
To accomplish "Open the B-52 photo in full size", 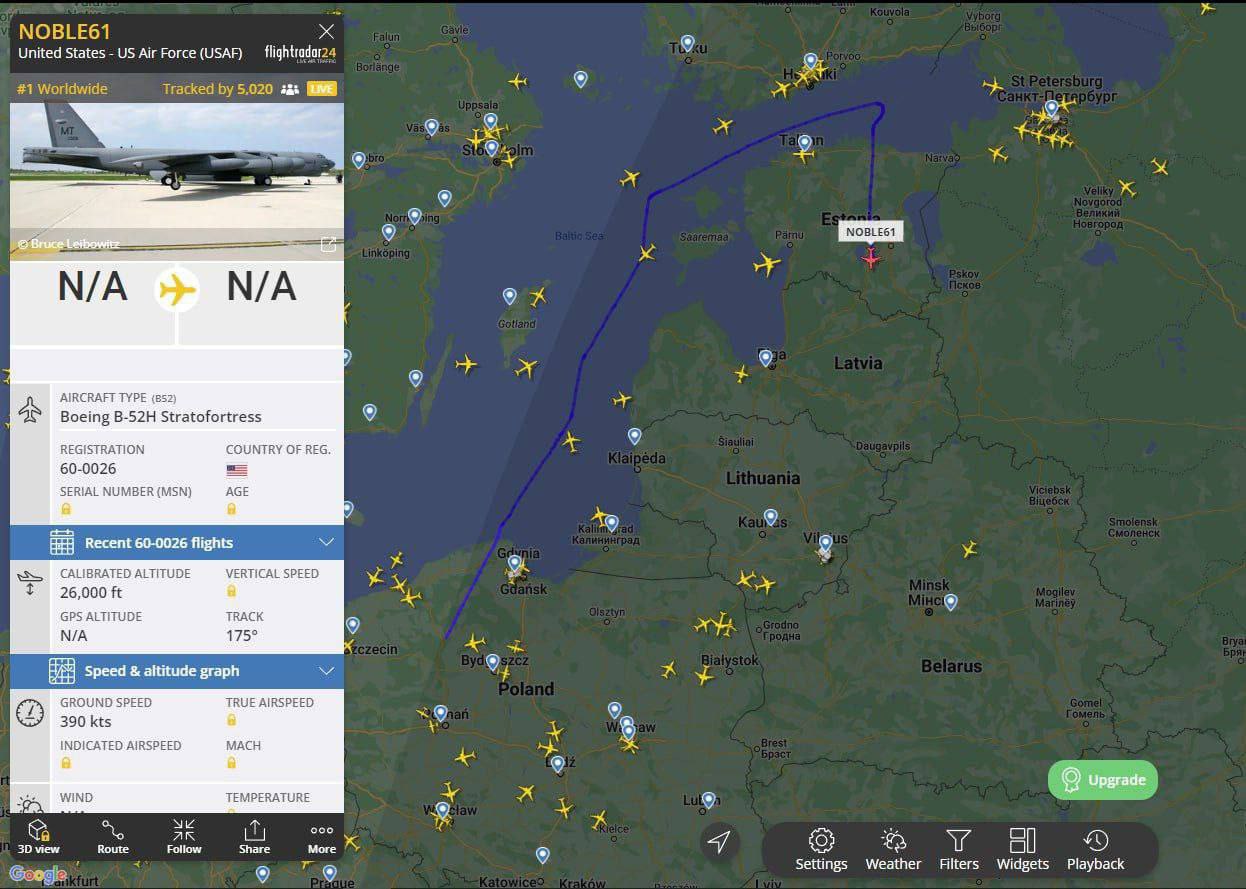I will pyautogui.click(x=327, y=244).
